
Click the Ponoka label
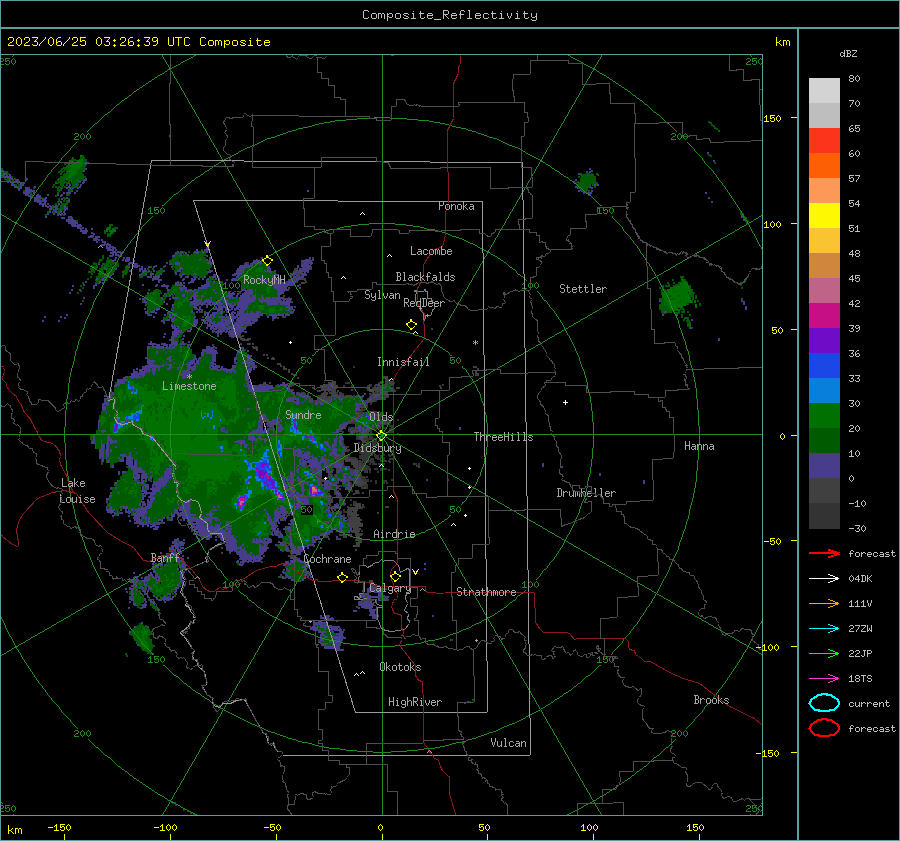pos(456,206)
